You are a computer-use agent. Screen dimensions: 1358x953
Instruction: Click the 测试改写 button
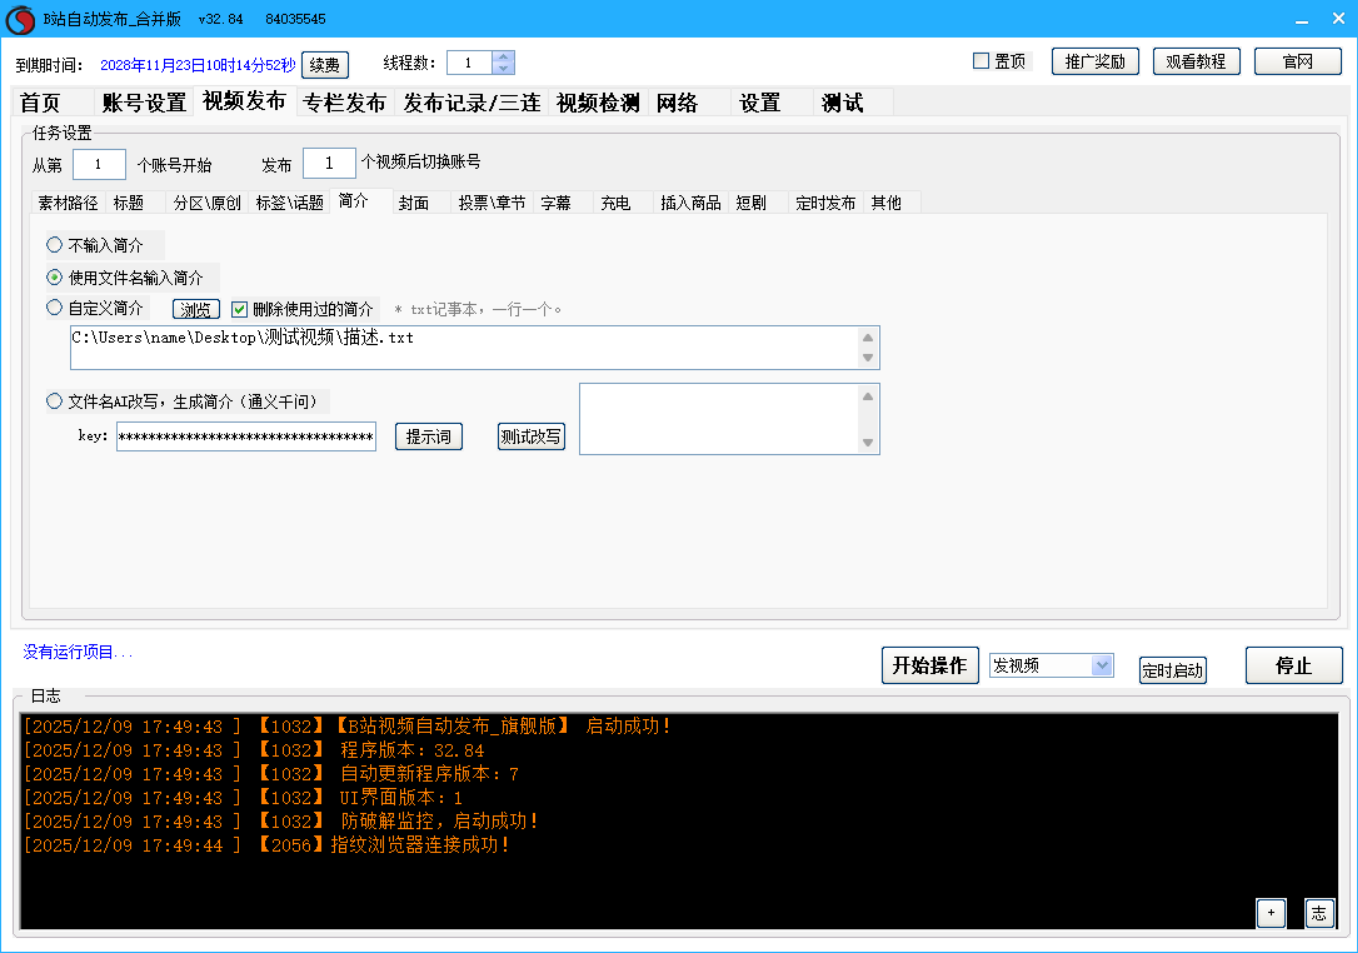(x=531, y=437)
